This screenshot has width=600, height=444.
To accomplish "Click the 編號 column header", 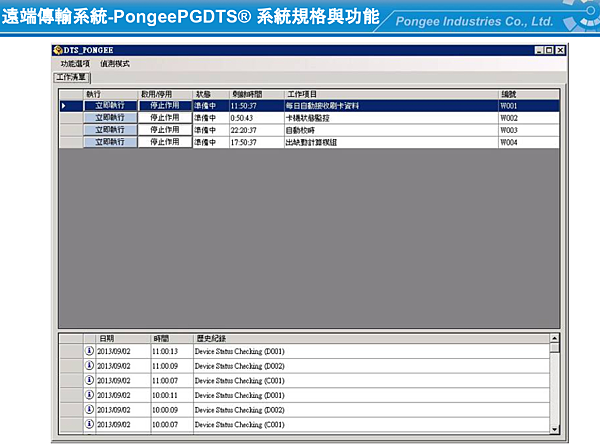I will pyautogui.click(x=529, y=94).
